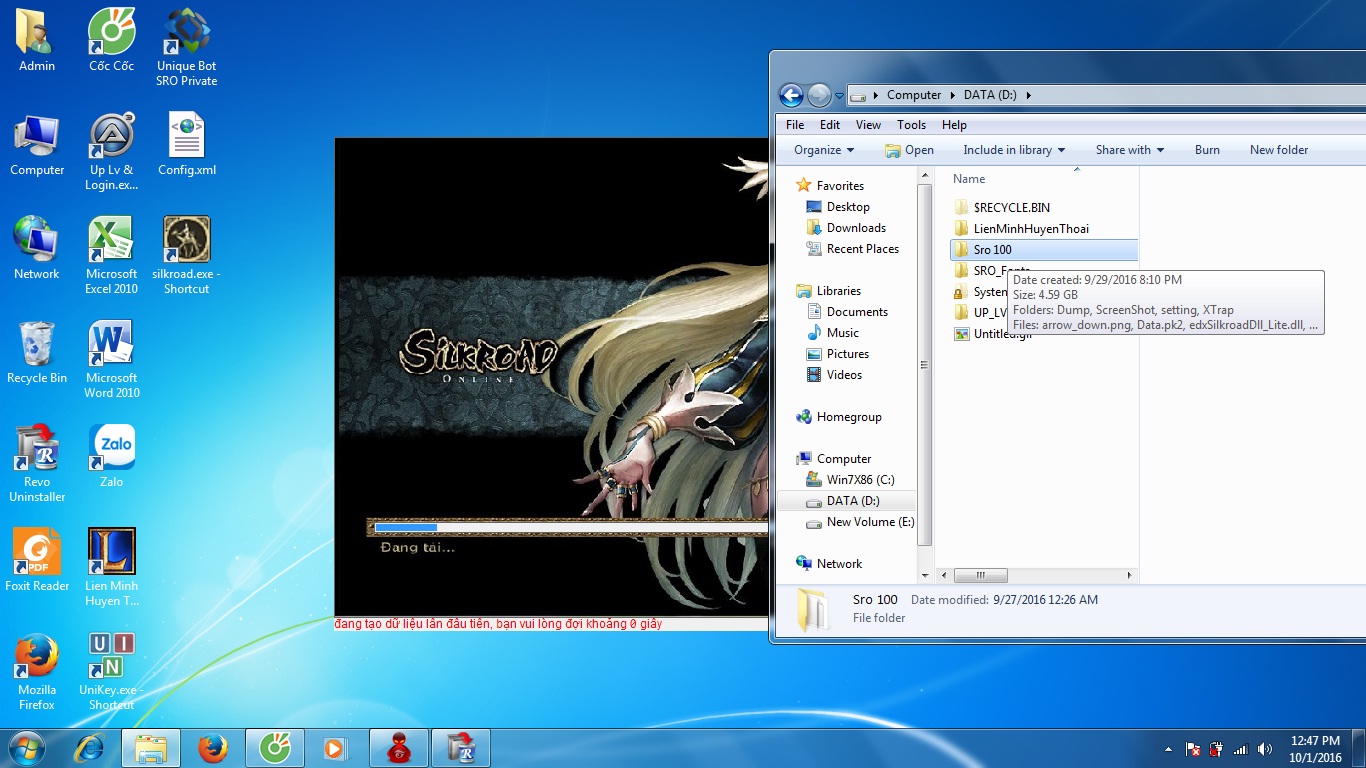Open media player taskbar icon
This screenshot has height=768, width=1366.
(x=335, y=748)
